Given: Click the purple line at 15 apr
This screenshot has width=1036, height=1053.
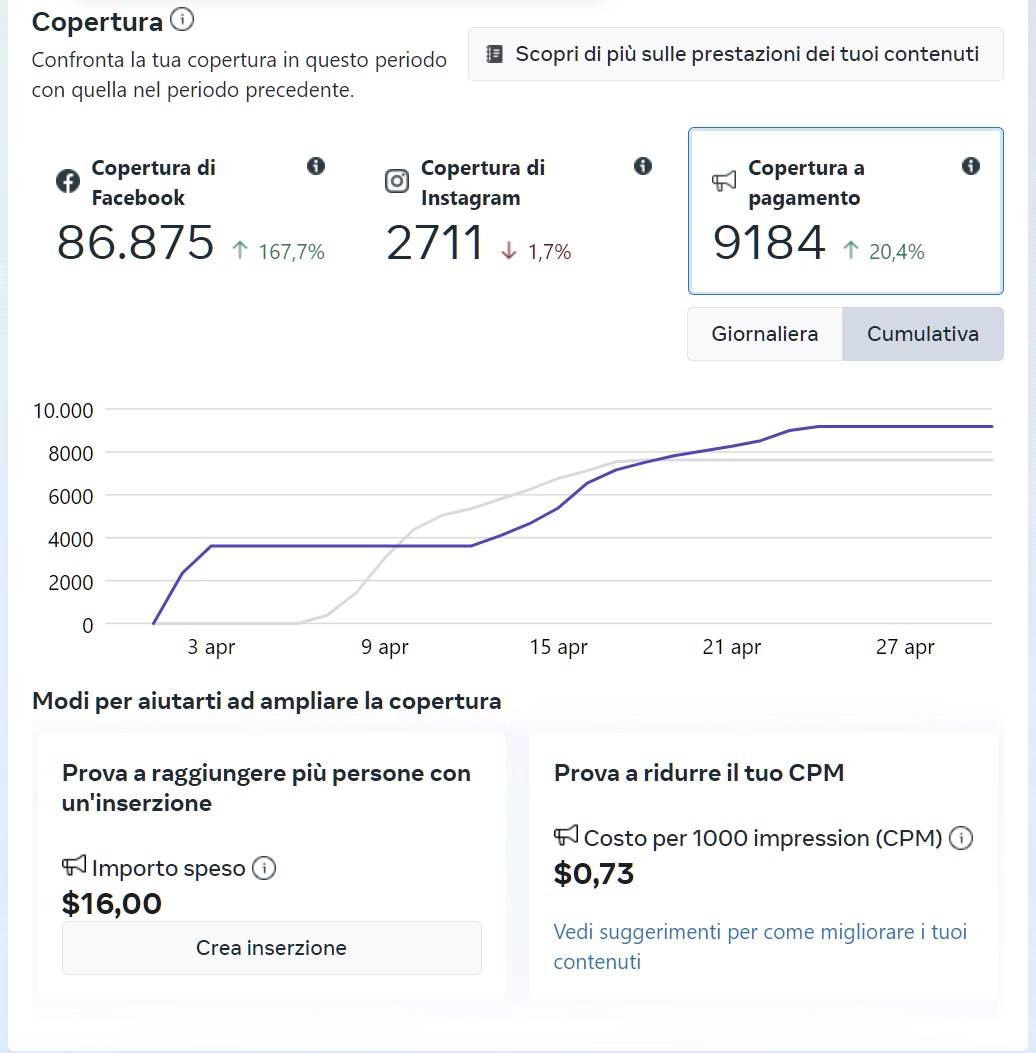Looking at the screenshot, I should [558, 507].
